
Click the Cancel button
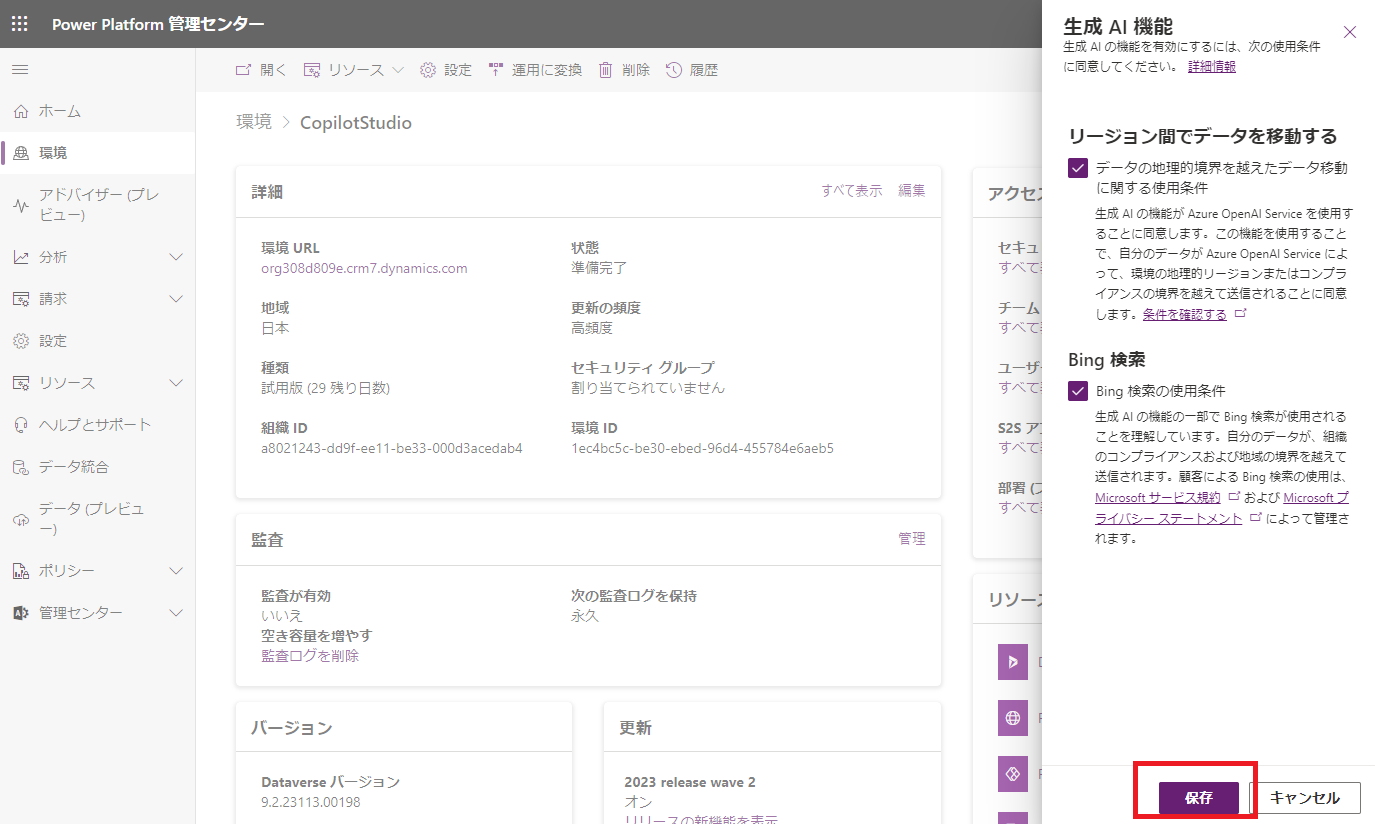coord(1304,798)
